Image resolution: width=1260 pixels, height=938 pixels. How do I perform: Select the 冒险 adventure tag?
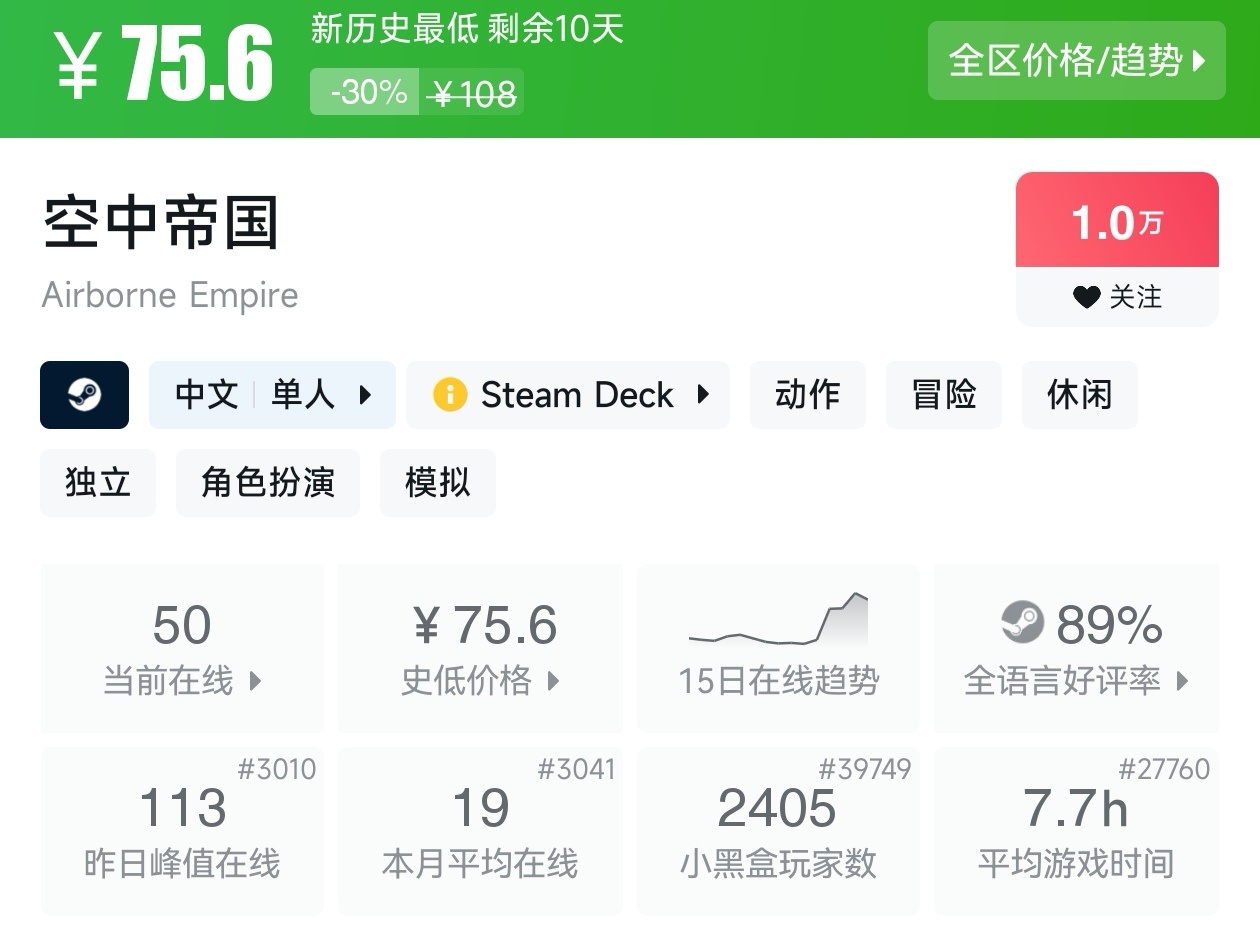click(943, 395)
